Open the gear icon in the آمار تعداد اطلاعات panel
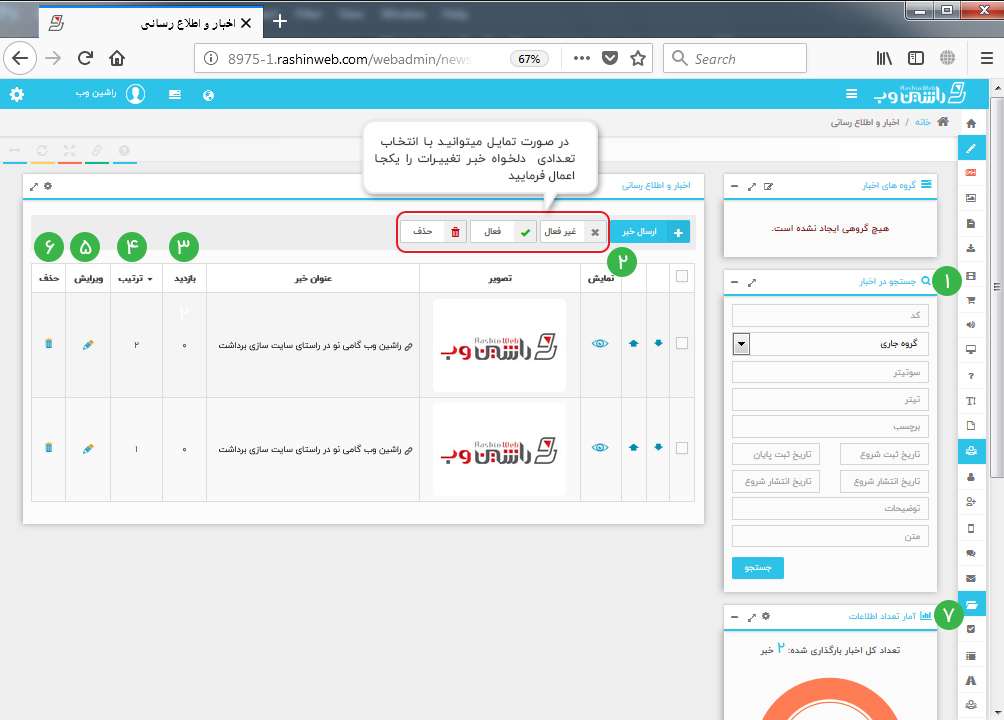 pyautogui.click(x=766, y=616)
